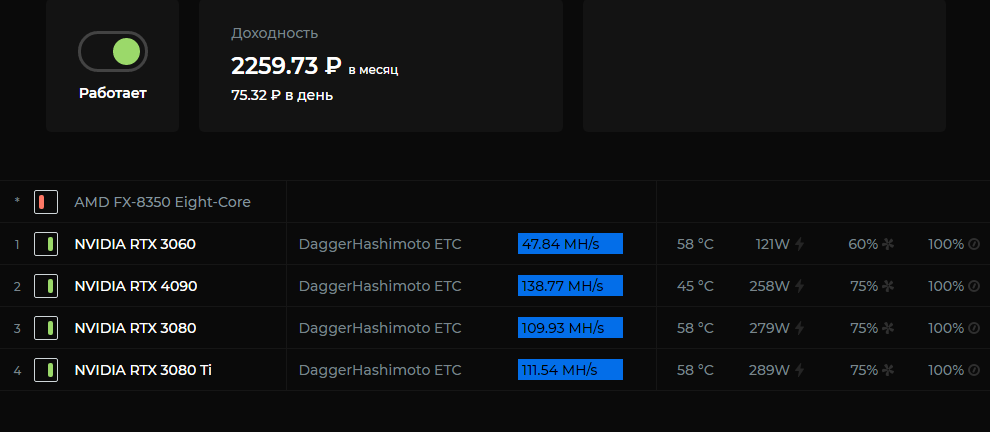Screen dimensions: 990x432
Task: Click the load gauge icon in RTX 4090 row
Action: pos(974,286)
